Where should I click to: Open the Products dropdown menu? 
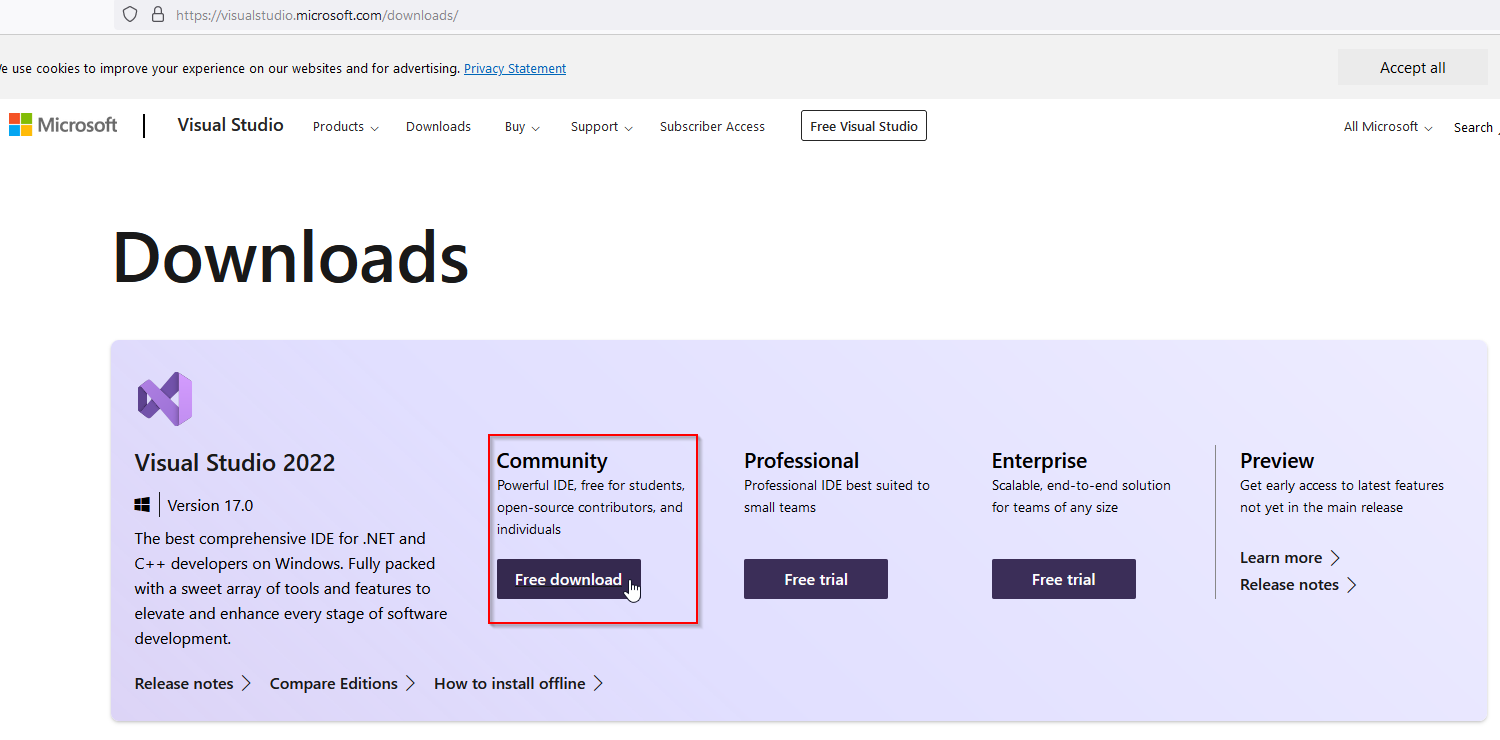click(344, 126)
